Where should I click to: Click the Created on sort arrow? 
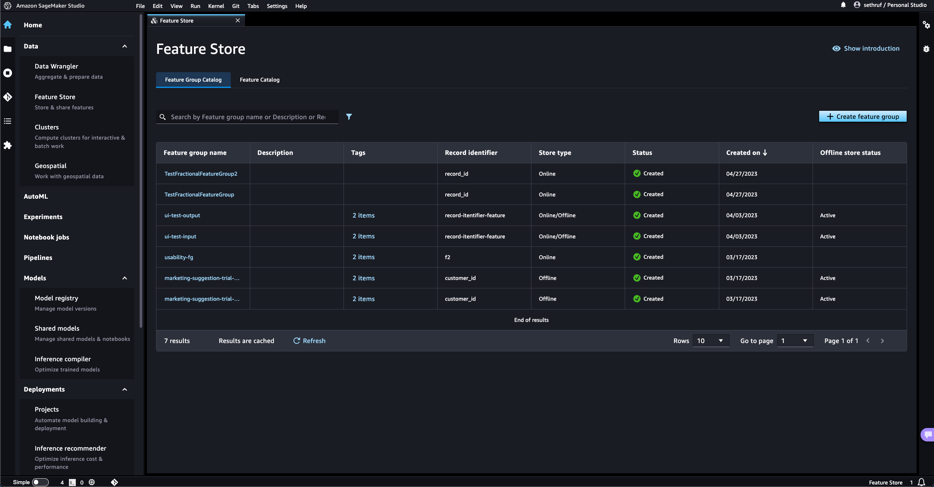point(765,152)
